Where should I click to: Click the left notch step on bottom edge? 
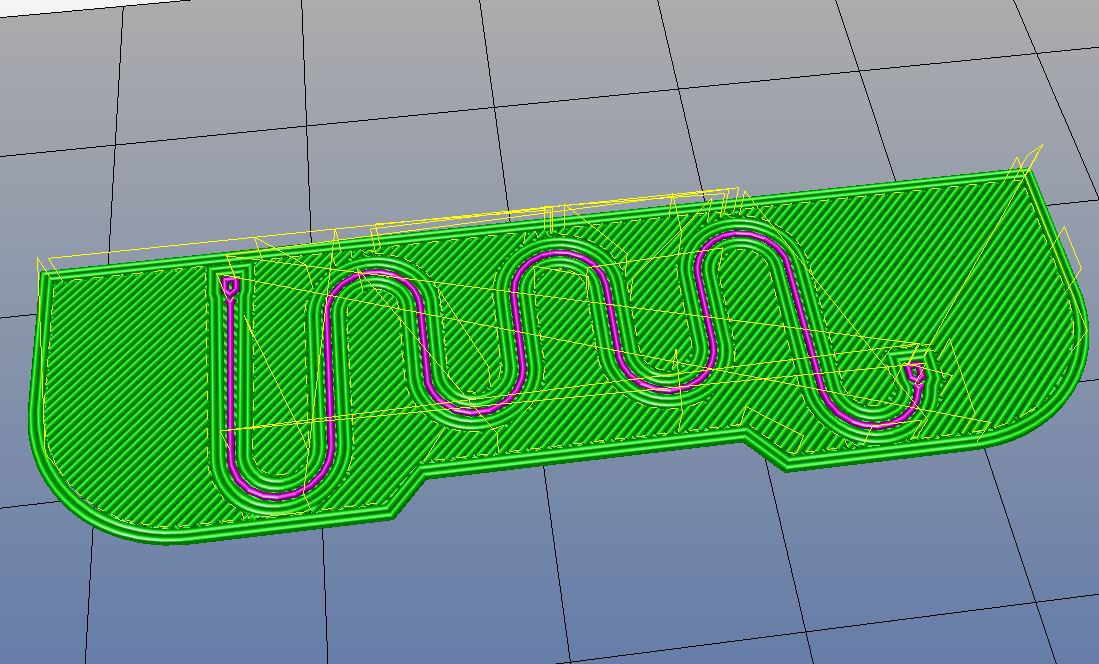click(x=410, y=494)
